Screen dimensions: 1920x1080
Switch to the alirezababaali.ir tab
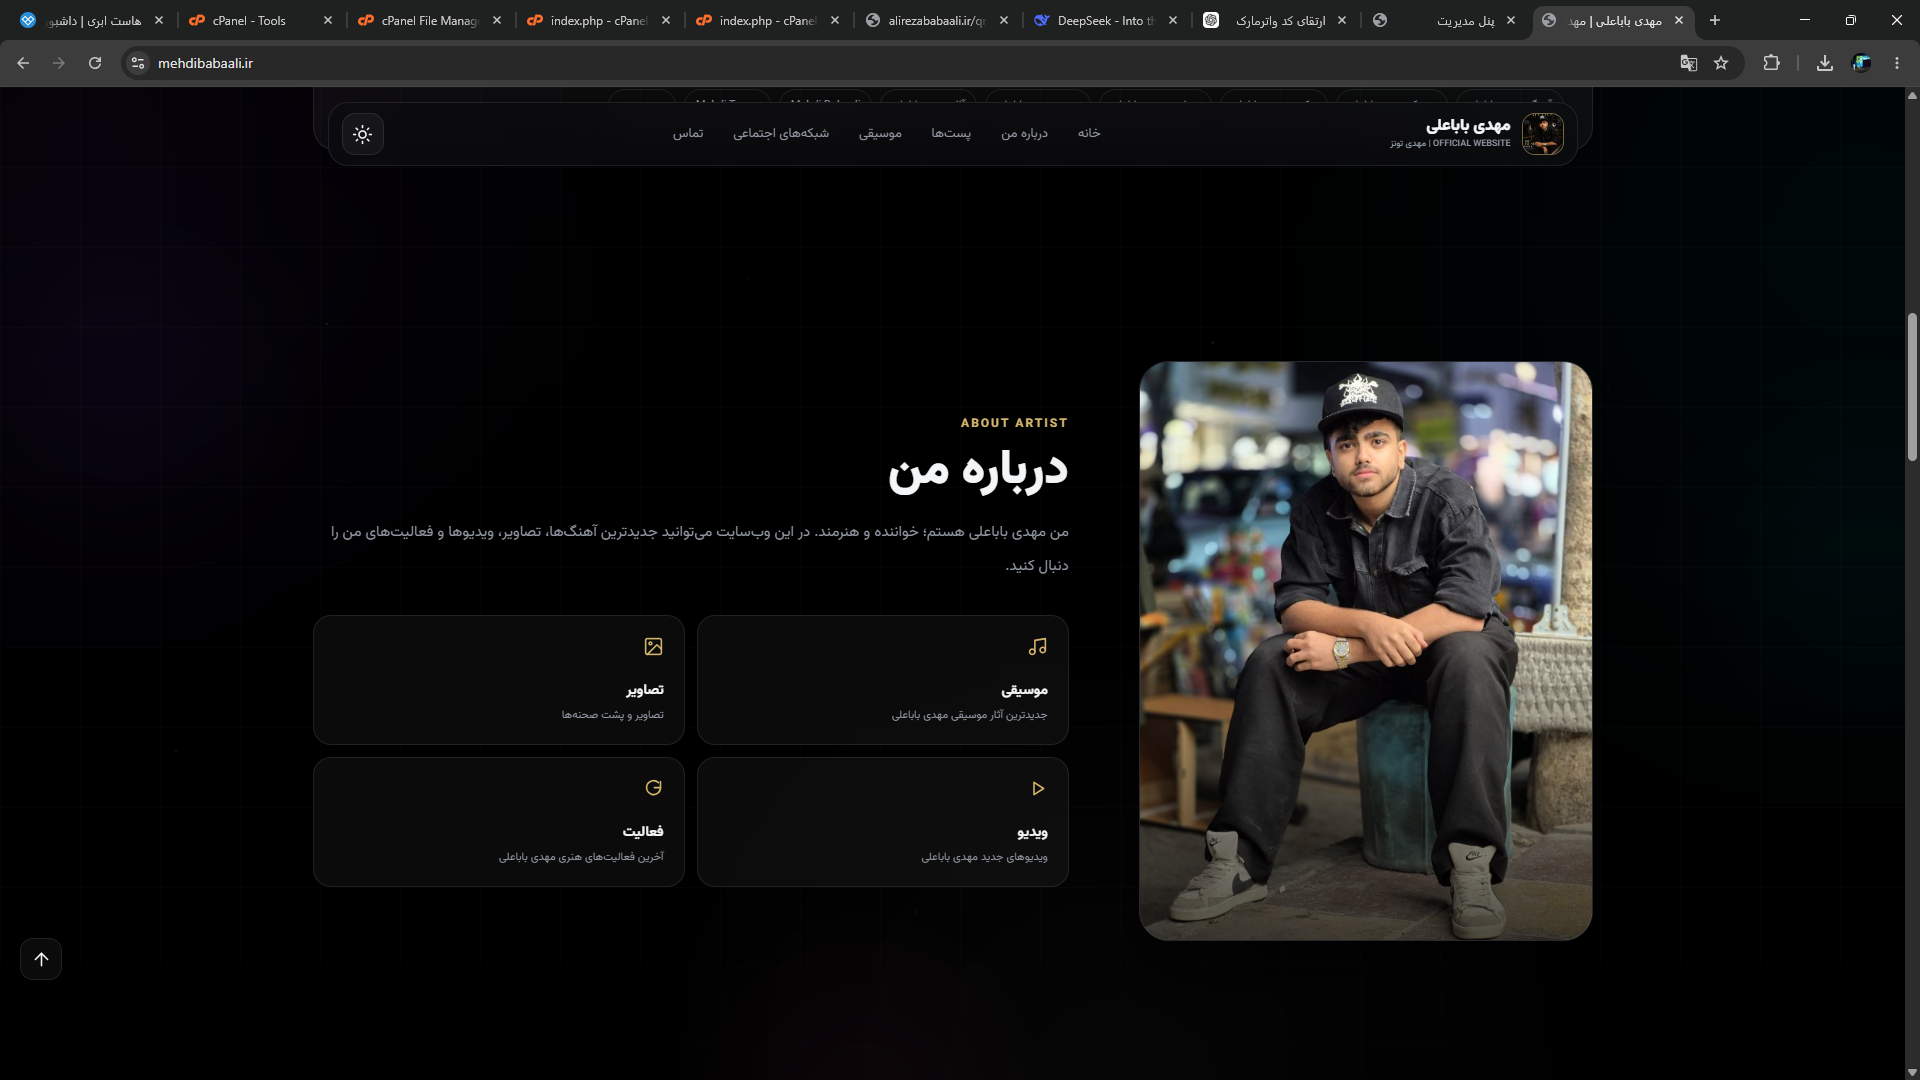point(936,20)
